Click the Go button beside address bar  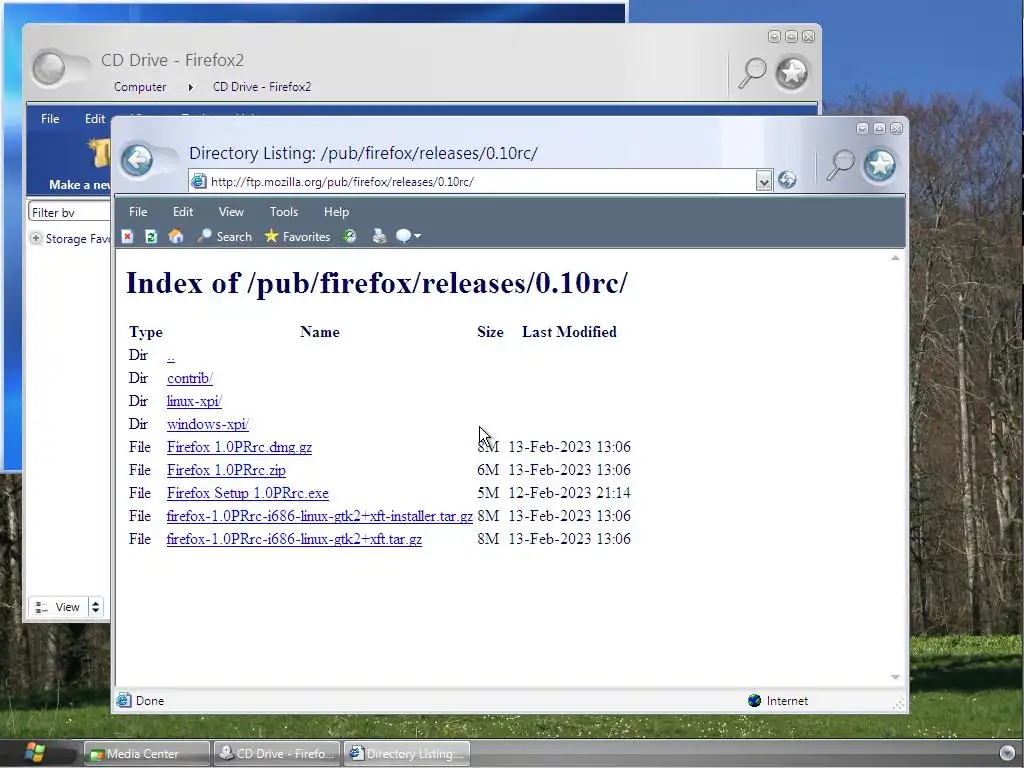coord(787,180)
